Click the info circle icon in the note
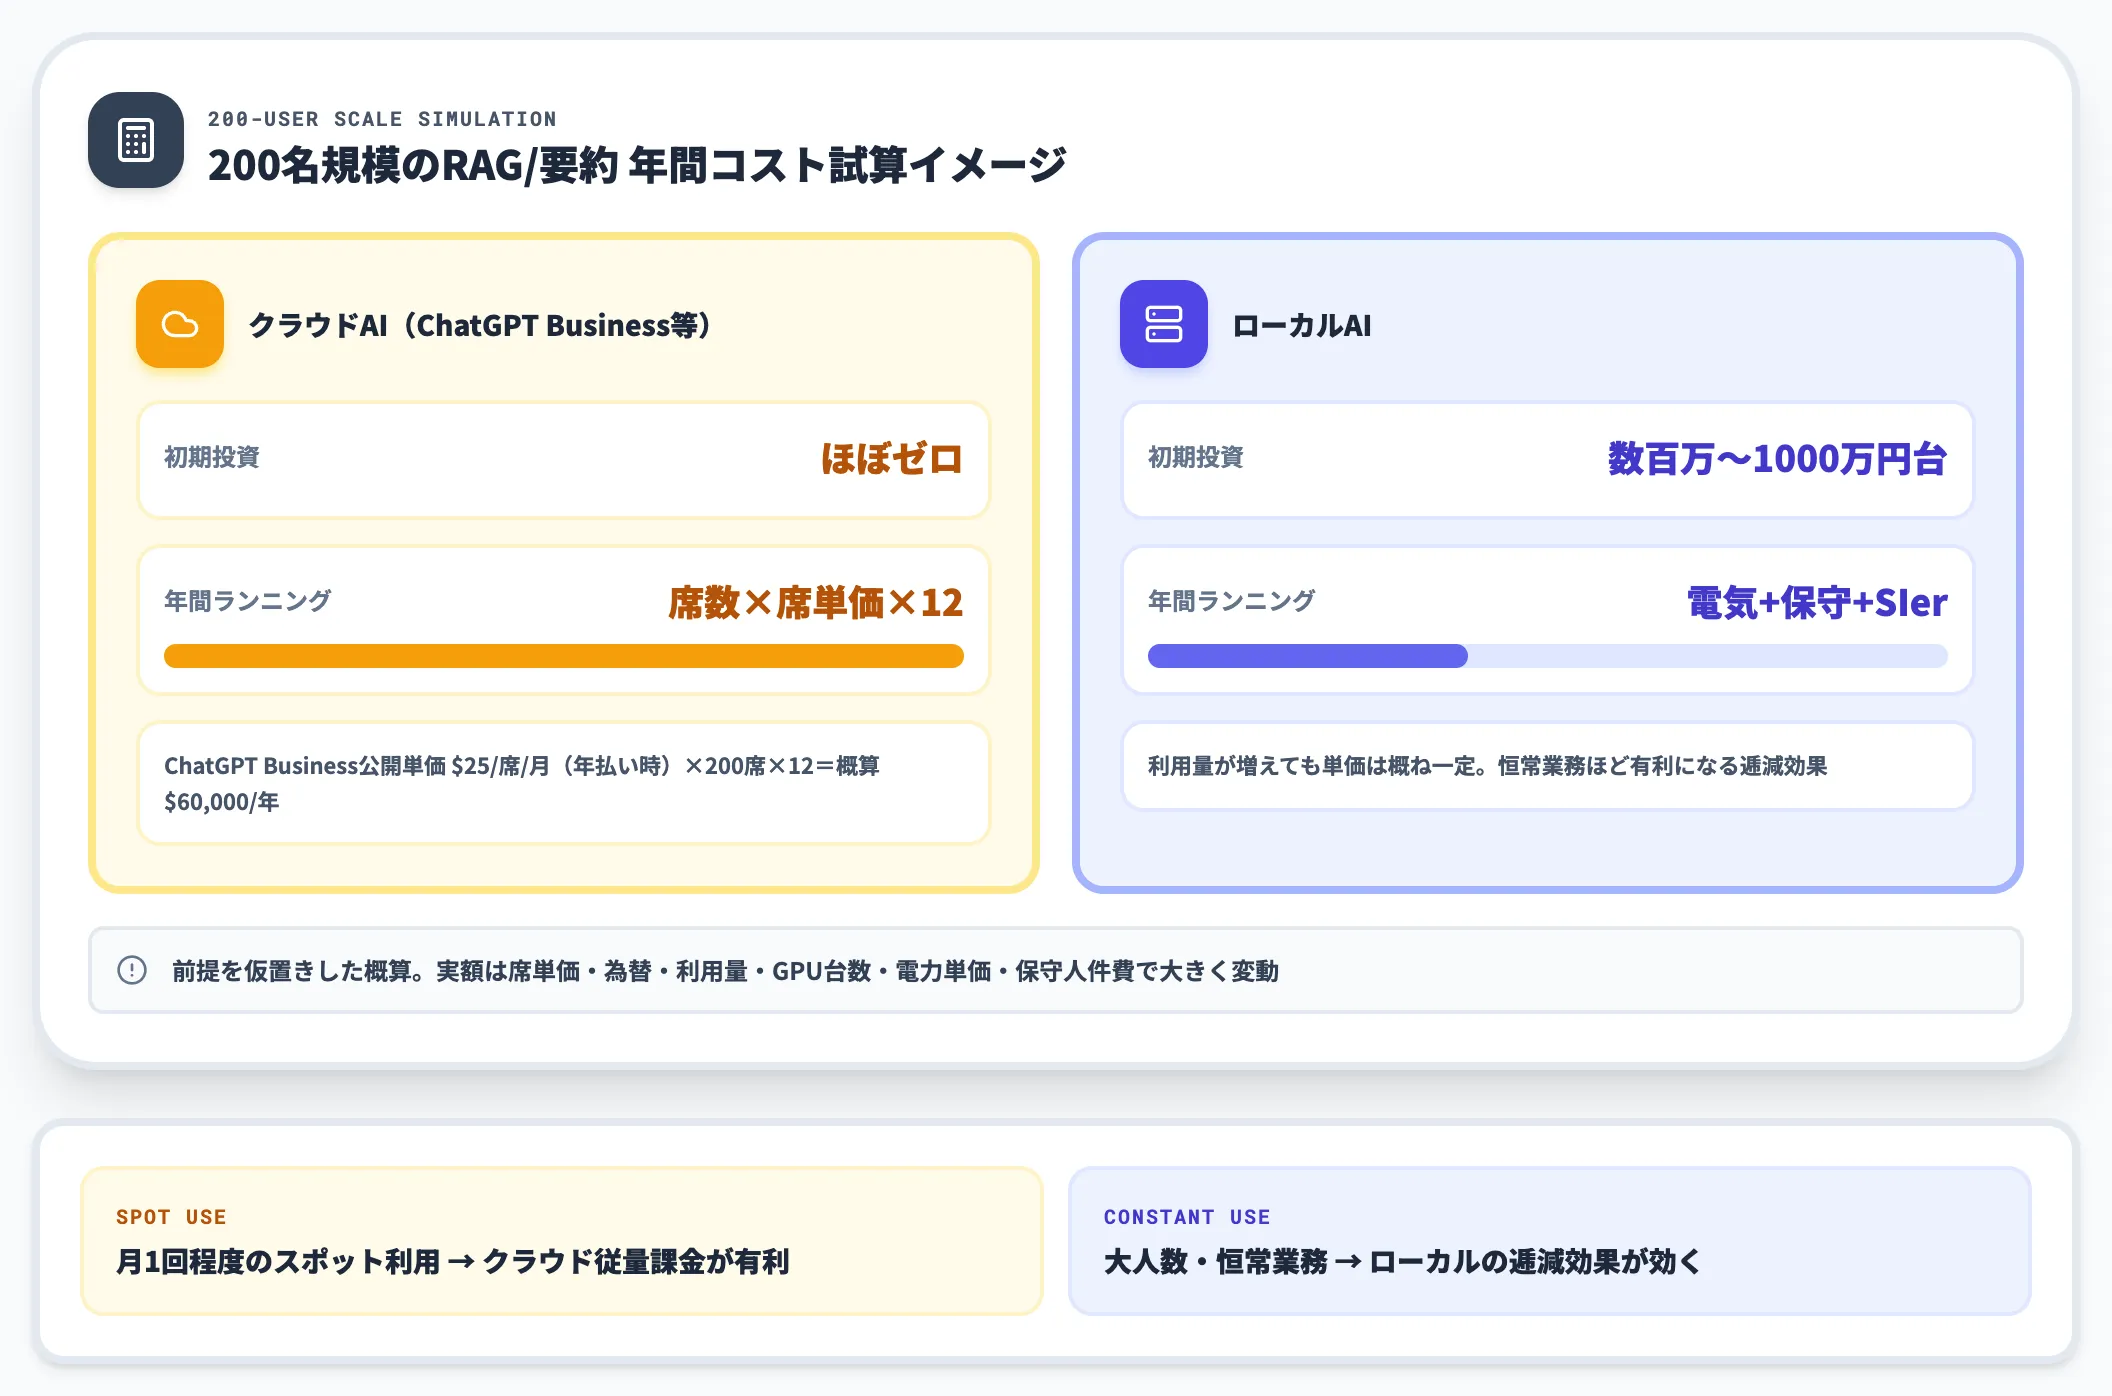2112x1396 pixels. click(132, 970)
